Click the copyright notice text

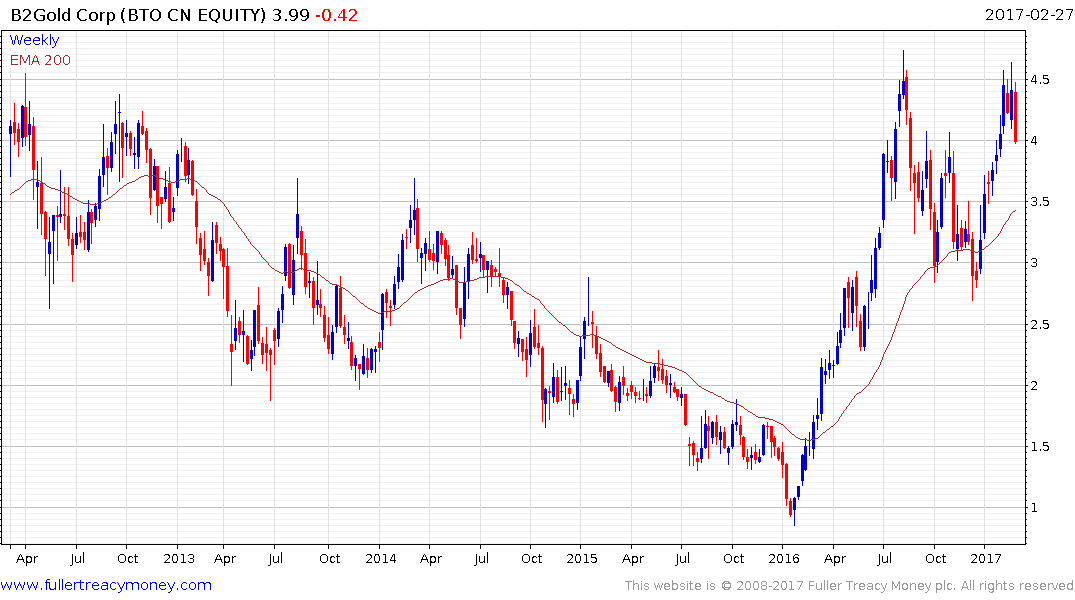click(849, 586)
